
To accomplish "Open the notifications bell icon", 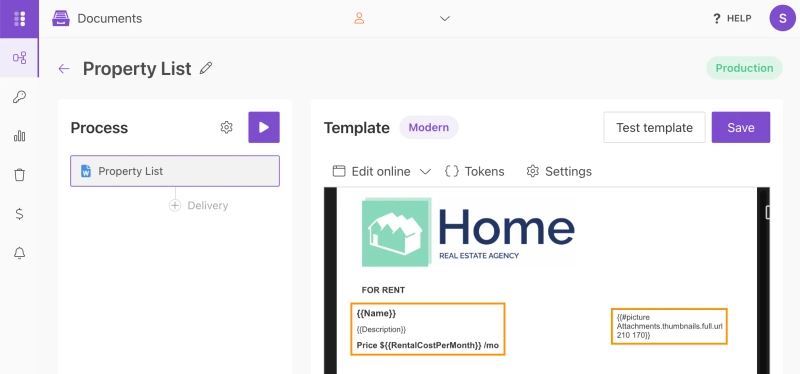I will pyautogui.click(x=19, y=253).
